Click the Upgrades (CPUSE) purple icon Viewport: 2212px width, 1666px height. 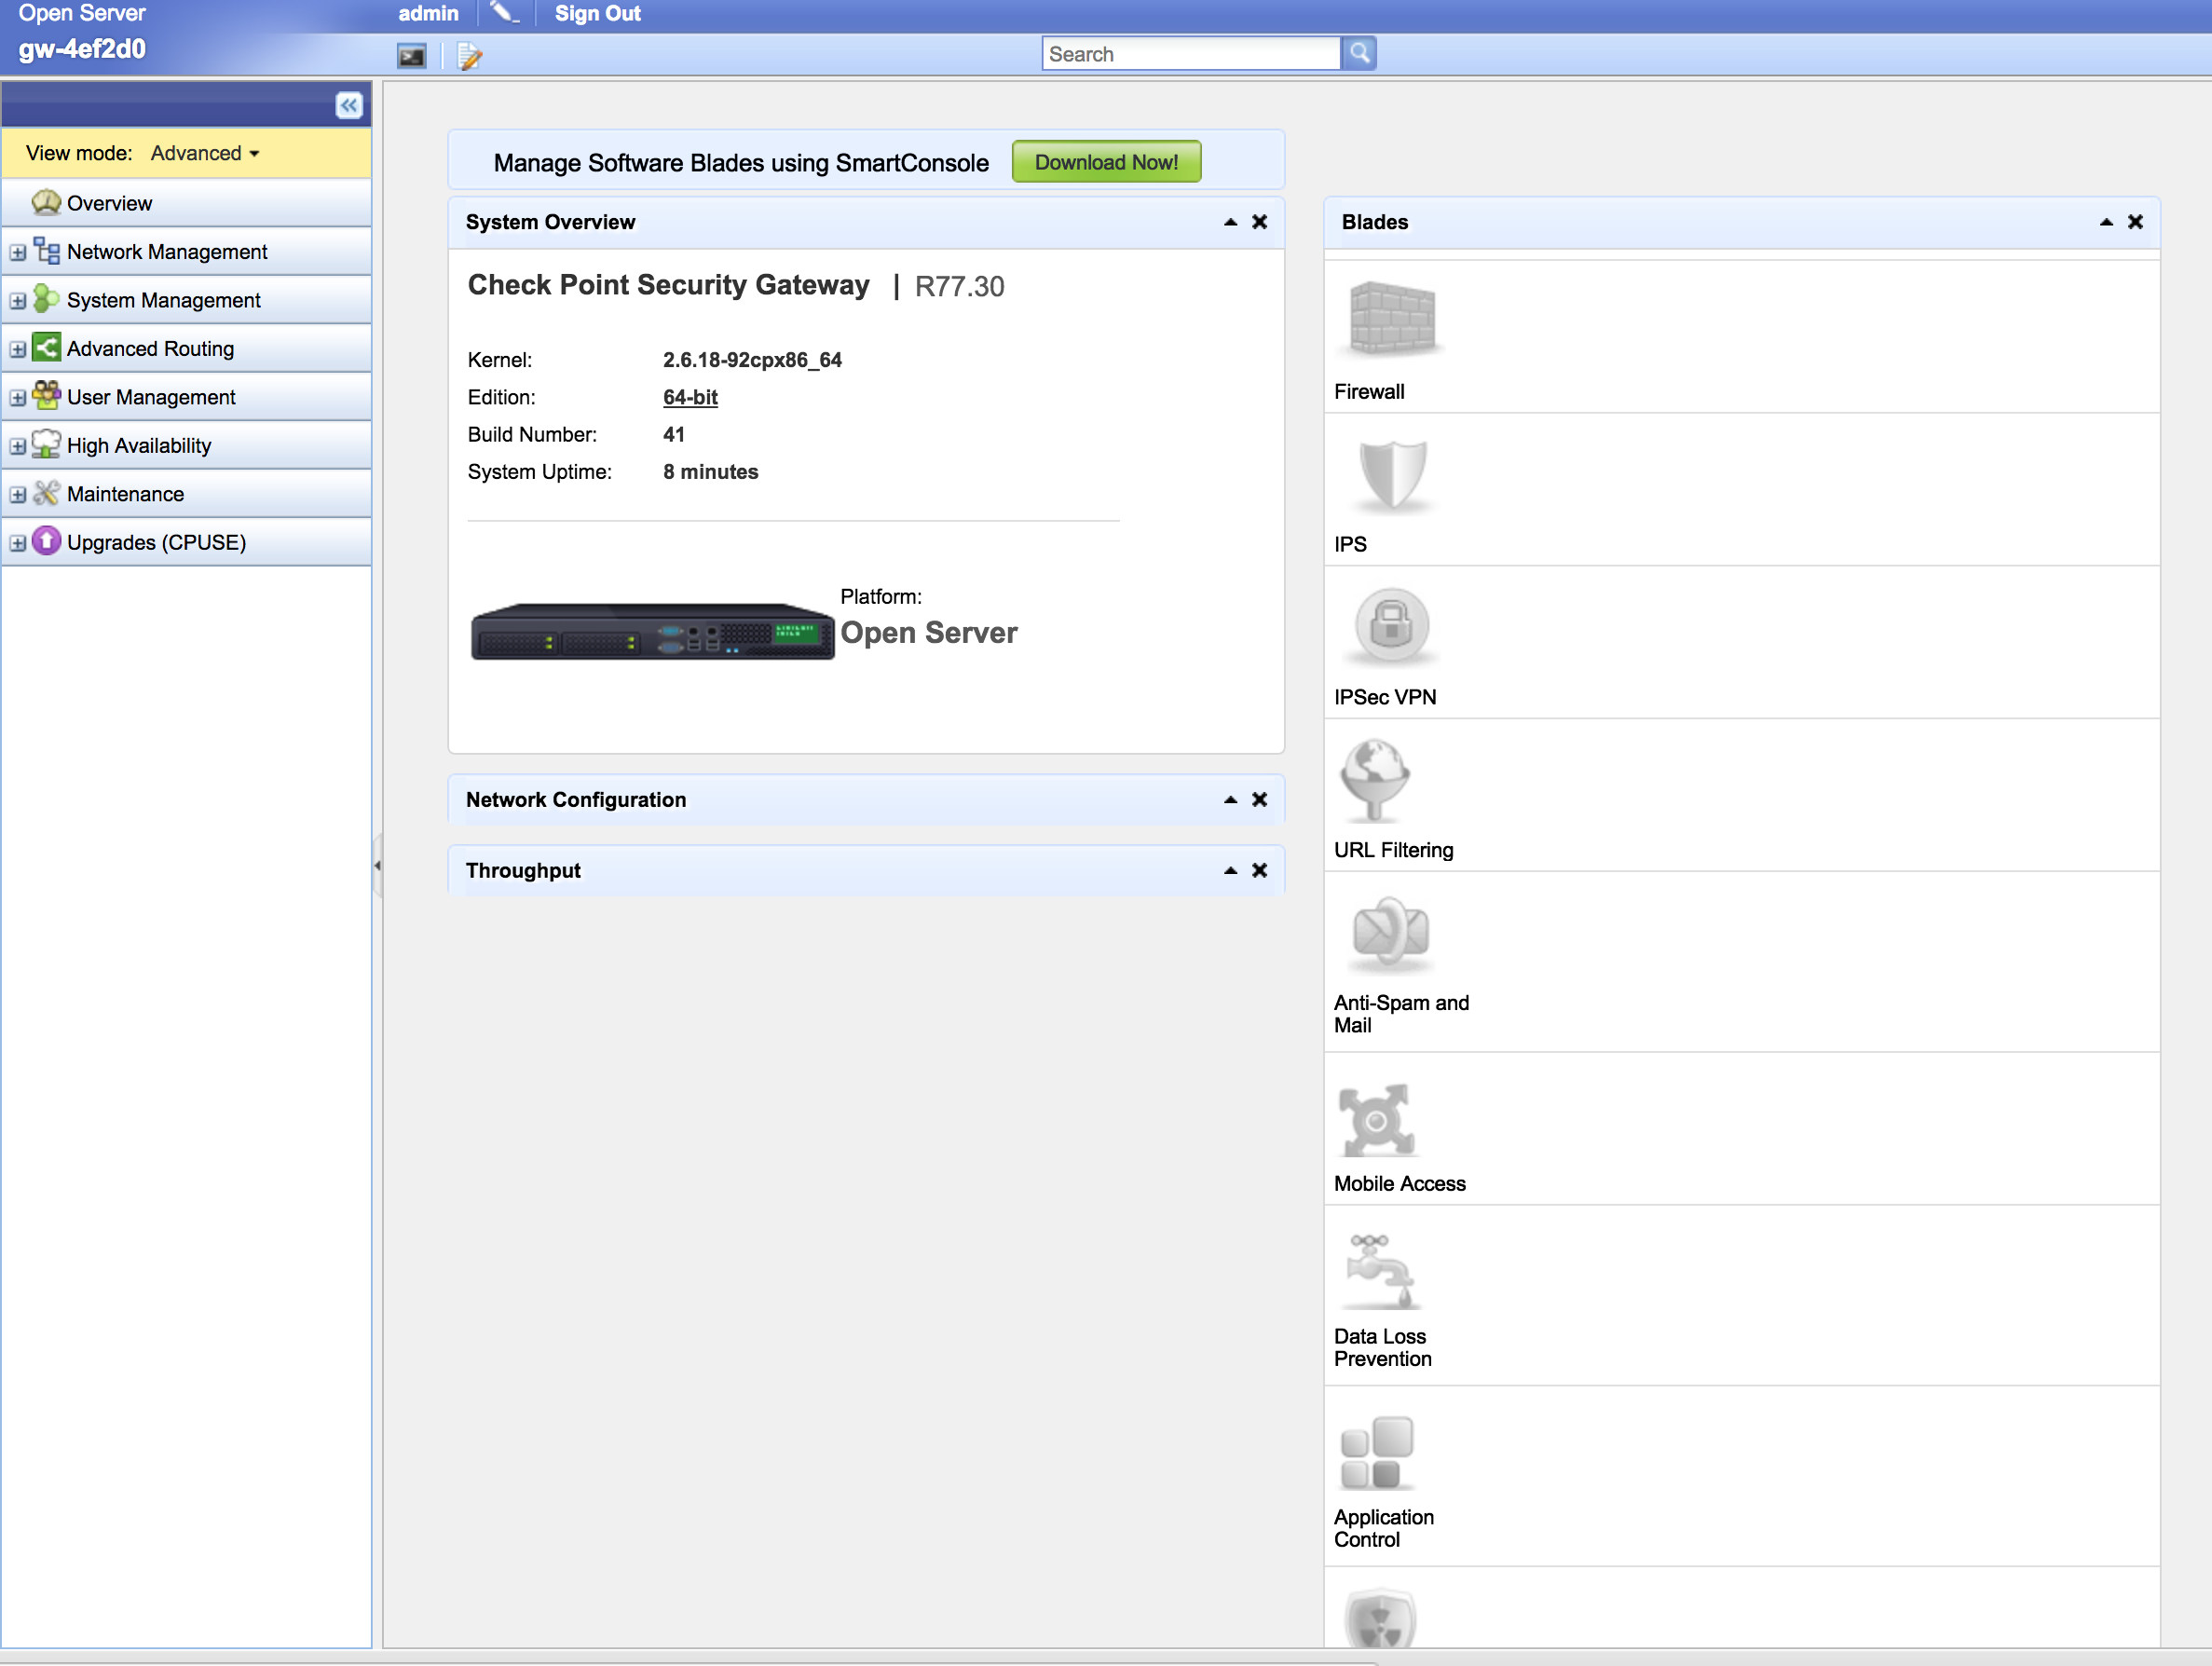tap(46, 541)
